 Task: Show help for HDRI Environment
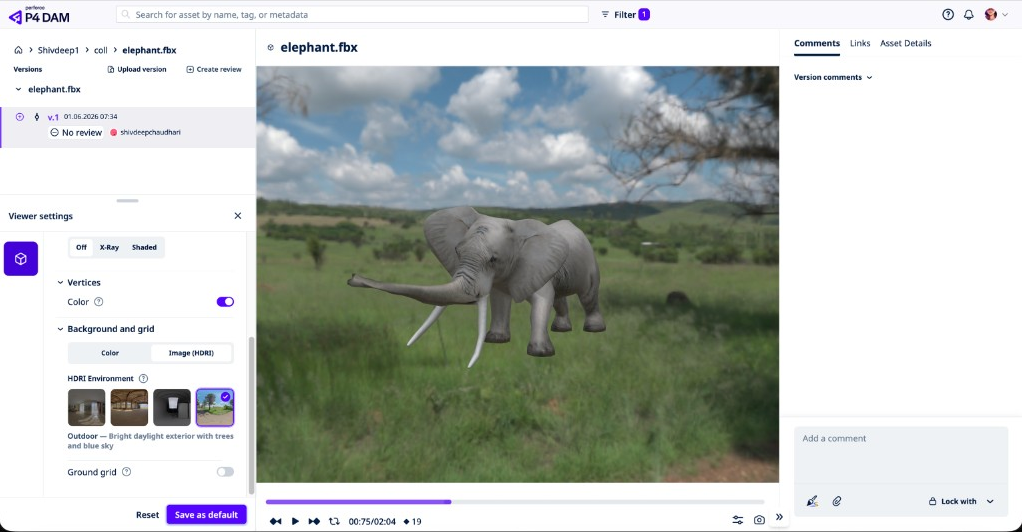click(143, 378)
